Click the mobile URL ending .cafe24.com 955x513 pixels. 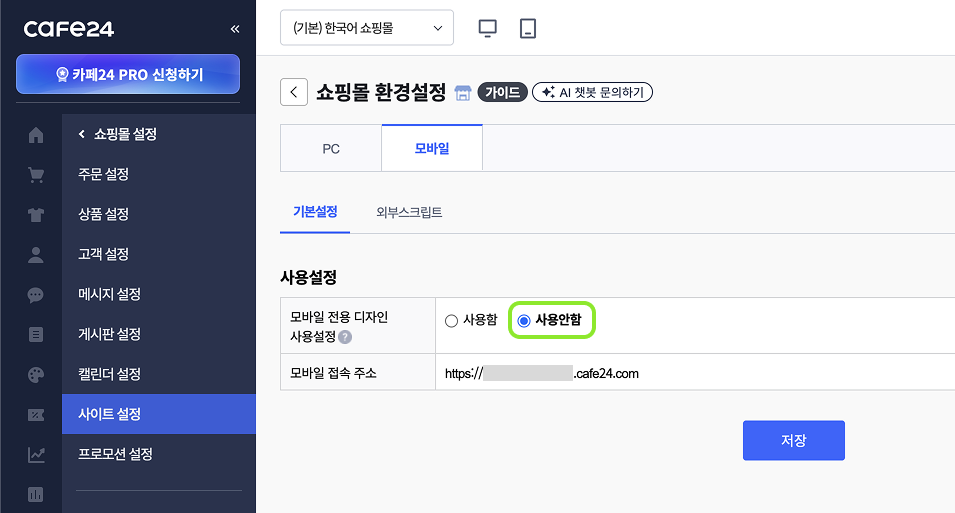click(541, 373)
